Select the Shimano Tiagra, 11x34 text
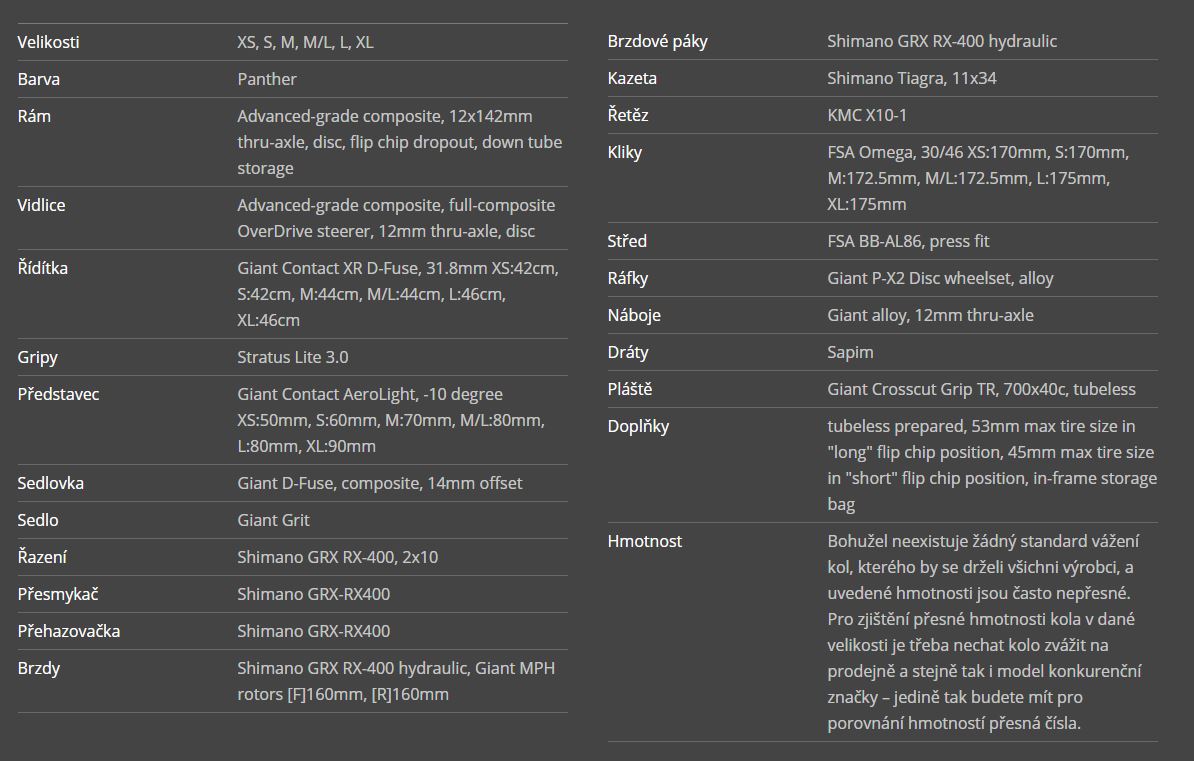The width and height of the screenshot is (1194, 761). (911, 78)
